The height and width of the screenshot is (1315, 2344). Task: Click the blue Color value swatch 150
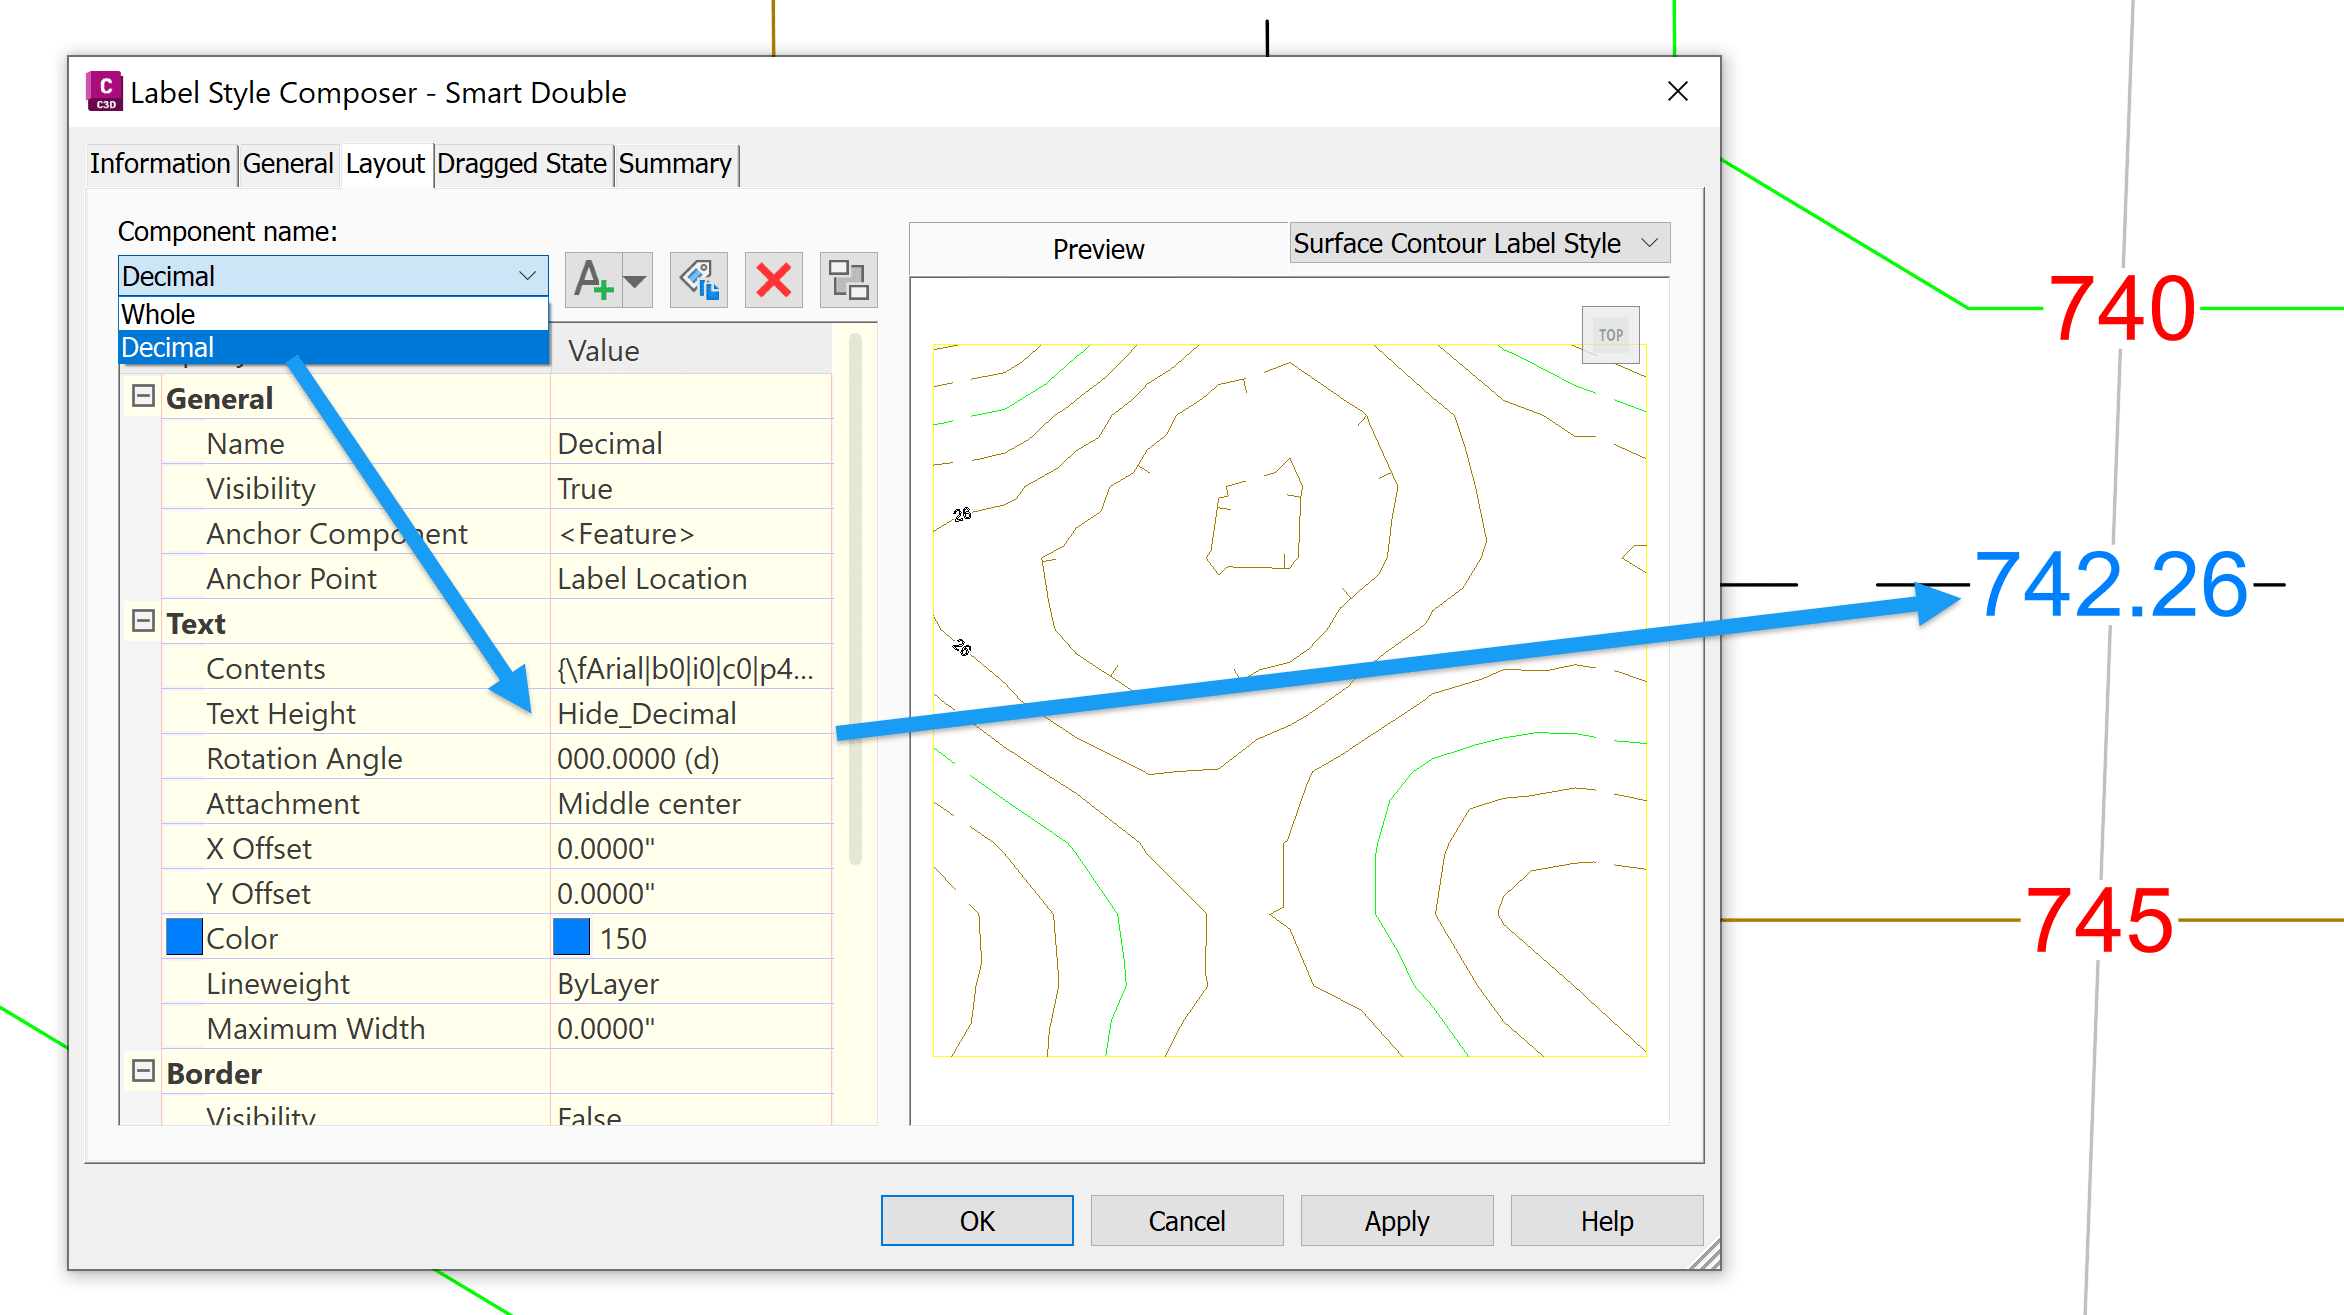click(571, 938)
